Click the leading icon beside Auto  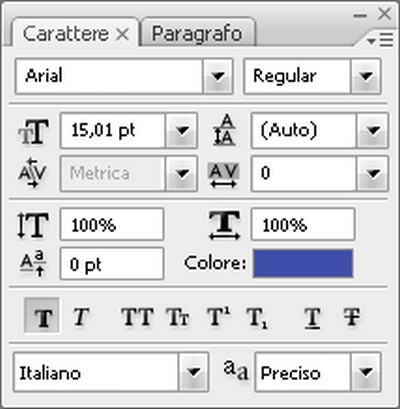pos(224,130)
